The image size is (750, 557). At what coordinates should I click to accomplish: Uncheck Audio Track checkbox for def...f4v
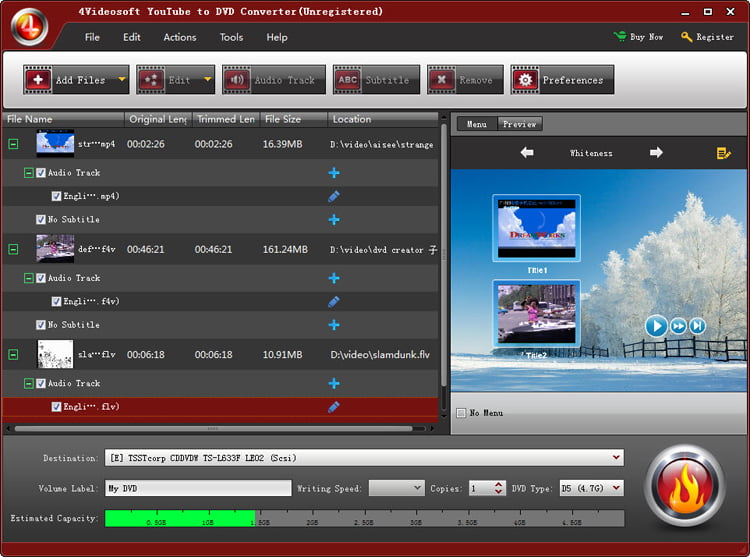41,278
